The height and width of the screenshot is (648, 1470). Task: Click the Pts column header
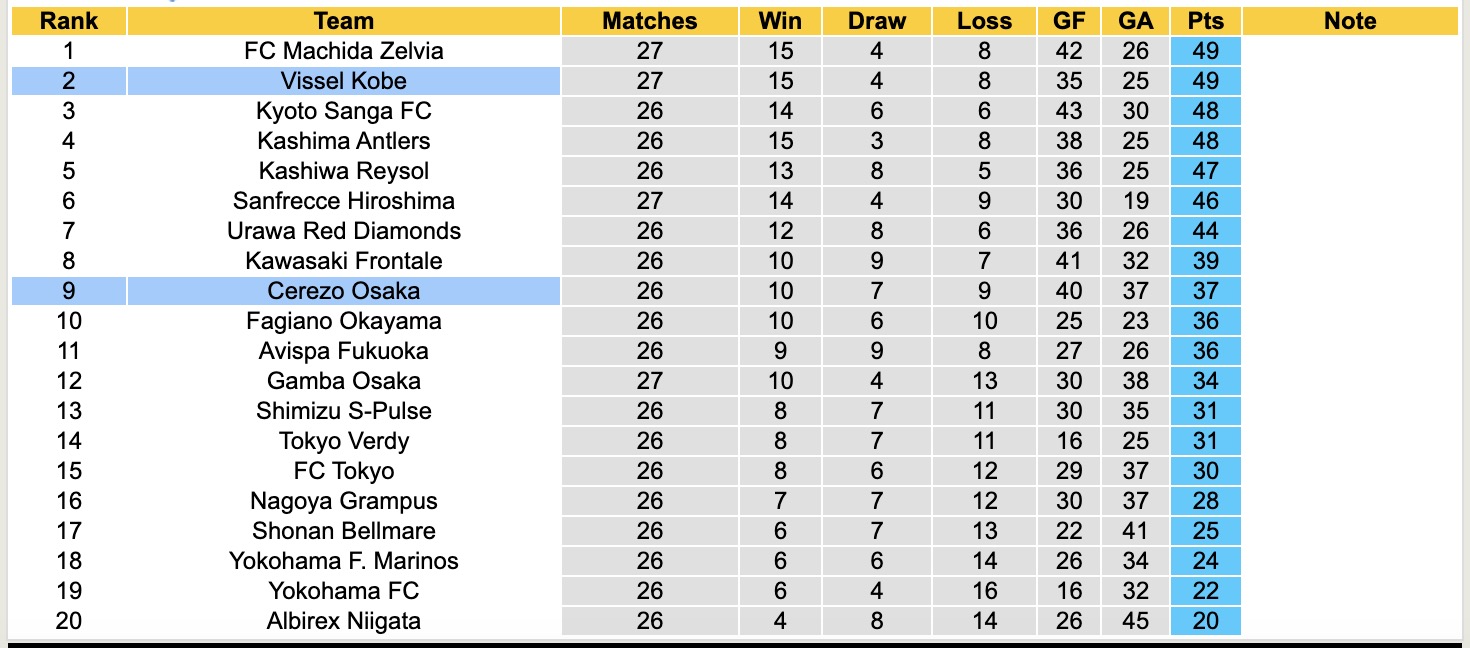(1205, 21)
